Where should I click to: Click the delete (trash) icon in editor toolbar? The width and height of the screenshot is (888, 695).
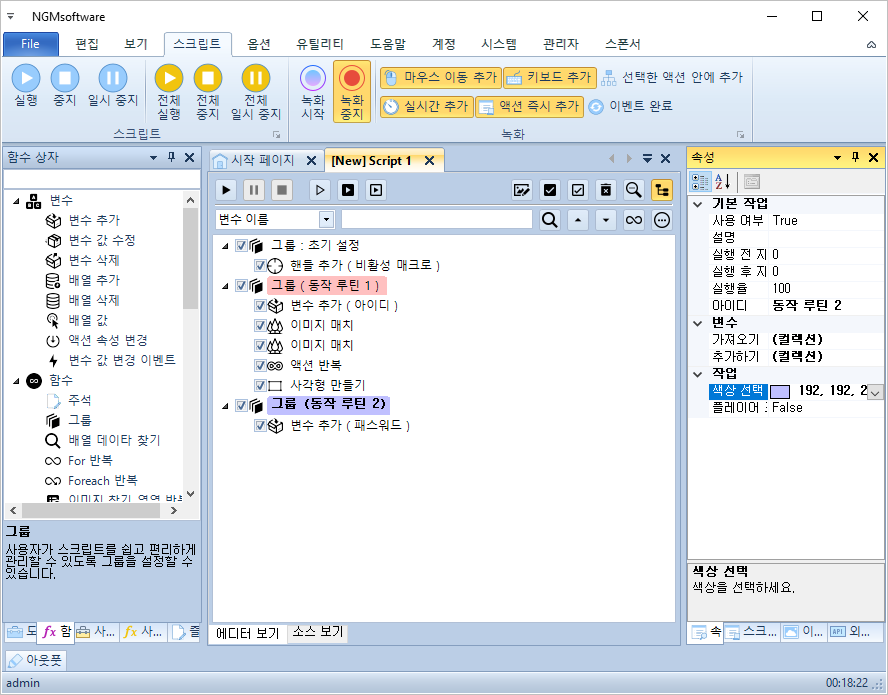coord(605,190)
